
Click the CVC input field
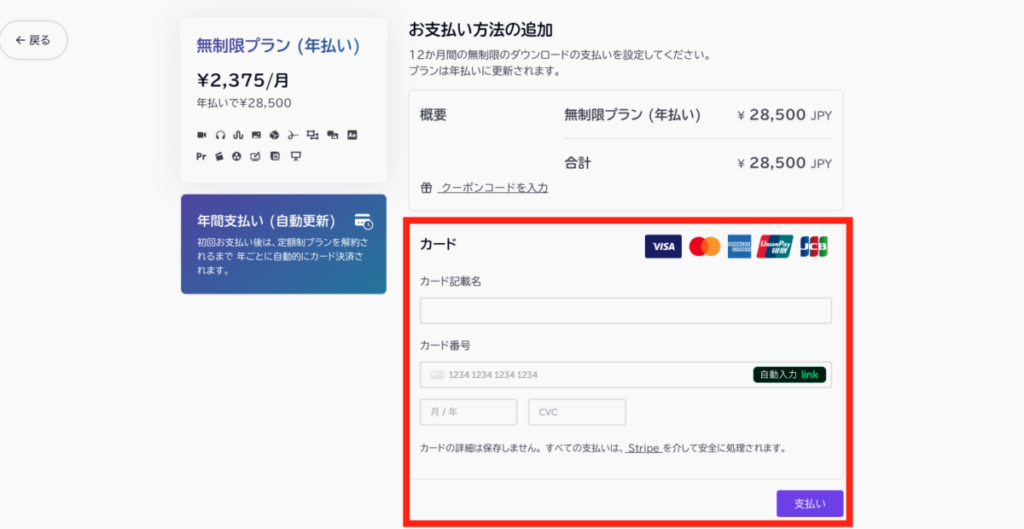coord(576,412)
